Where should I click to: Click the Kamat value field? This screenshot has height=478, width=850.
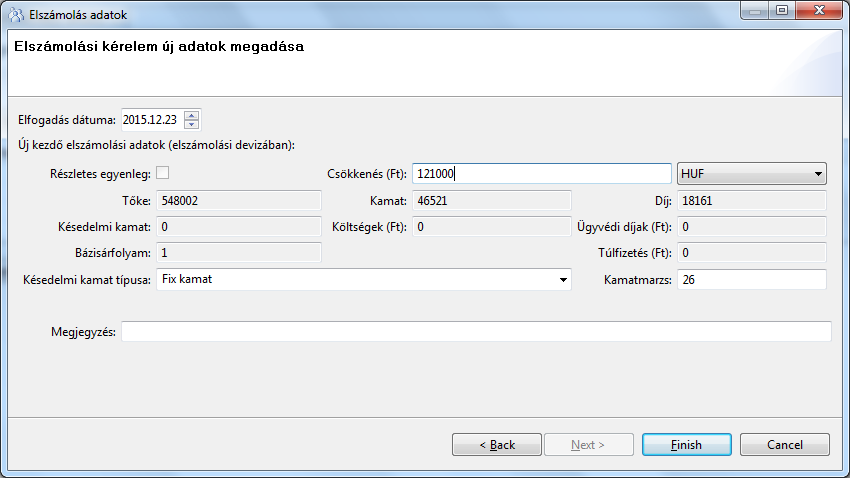pyautogui.click(x=490, y=201)
